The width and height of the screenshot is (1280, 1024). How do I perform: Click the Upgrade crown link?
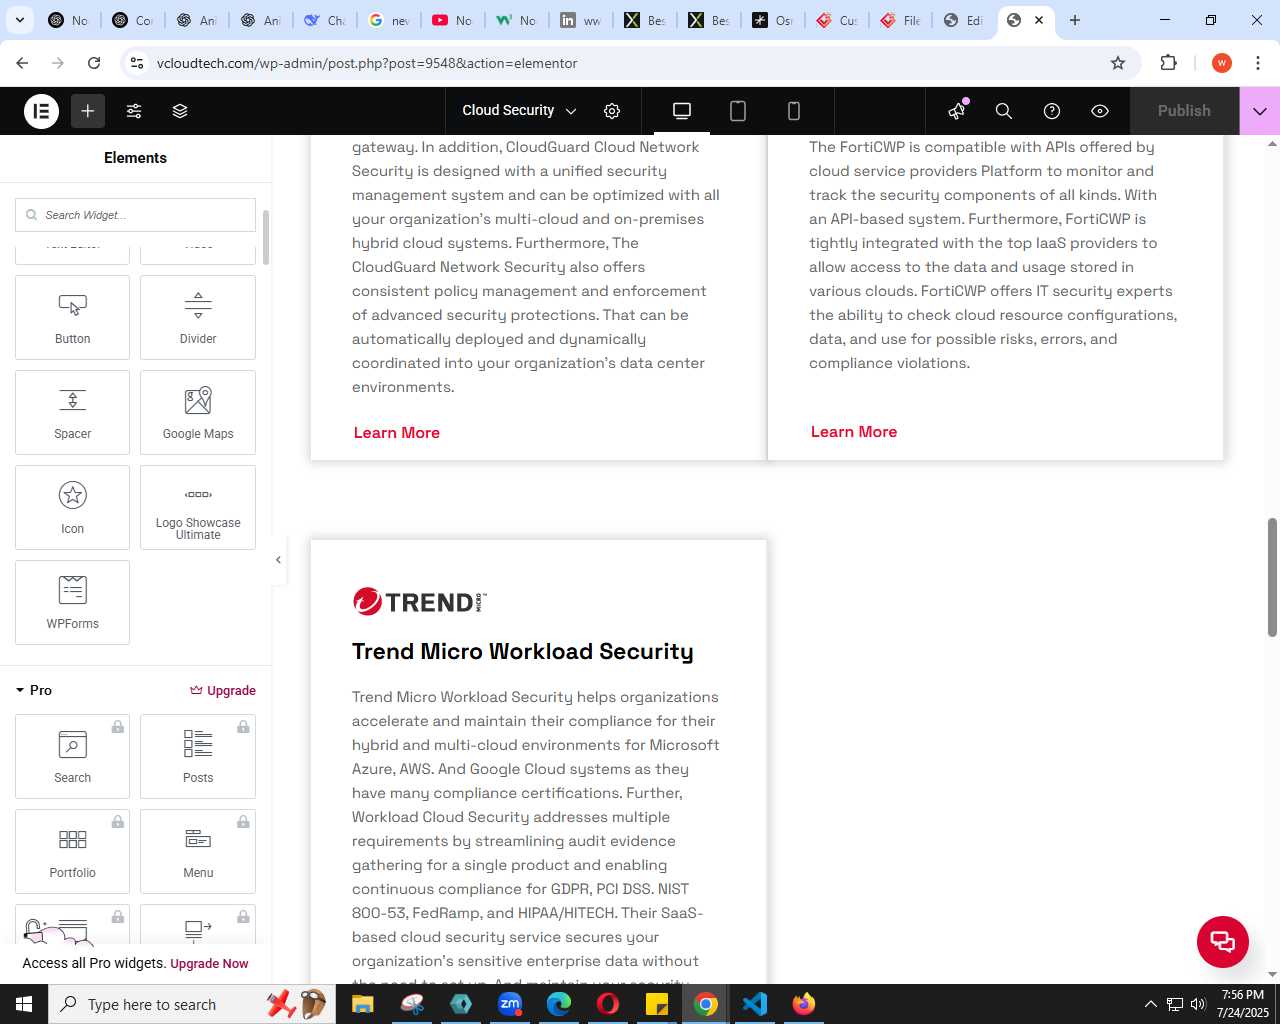[223, 690]
